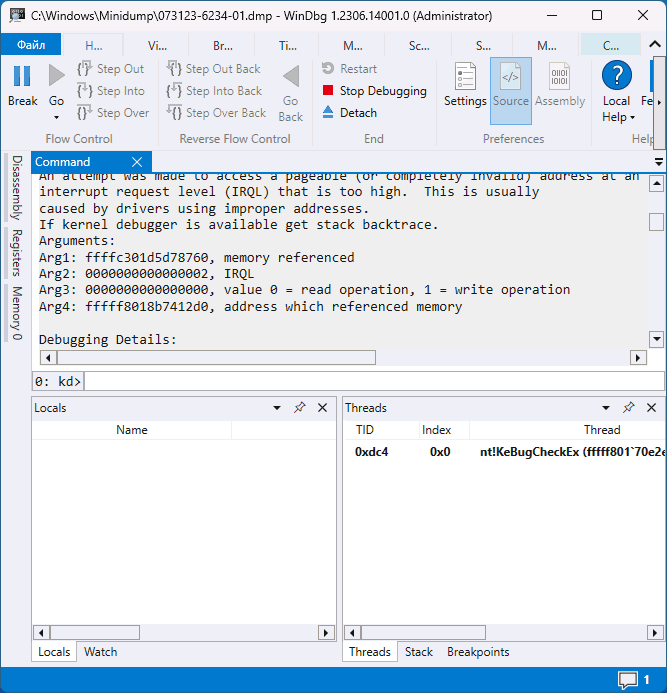Click the Threads panel scroll left arrow
The width and height of the screenshot is (667, 693).
tap(352, 633)
